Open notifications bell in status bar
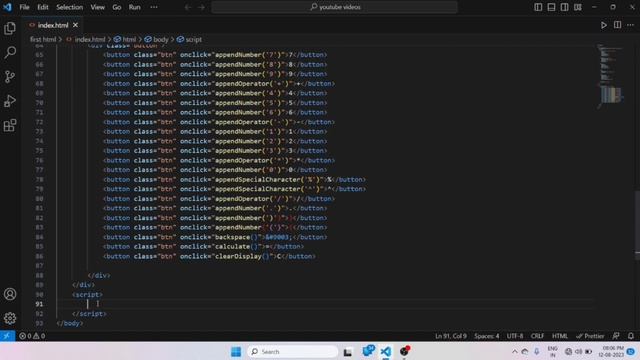Image resolution: width=640 pixels, height=360 pixels. pyautogui.click(x=631, y=336)
